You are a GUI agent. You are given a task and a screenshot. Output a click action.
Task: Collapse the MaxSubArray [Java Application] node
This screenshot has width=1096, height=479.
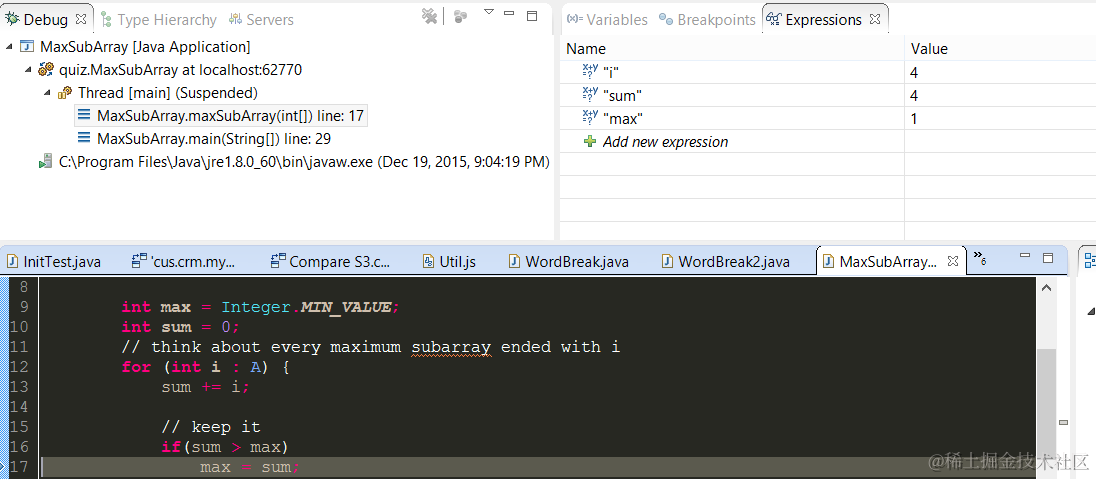pyautogui.click(x=9, y=47)
